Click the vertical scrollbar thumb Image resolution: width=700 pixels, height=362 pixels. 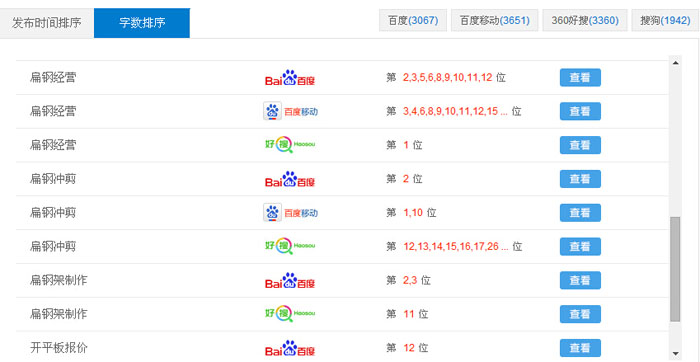[x=675, y=269]
